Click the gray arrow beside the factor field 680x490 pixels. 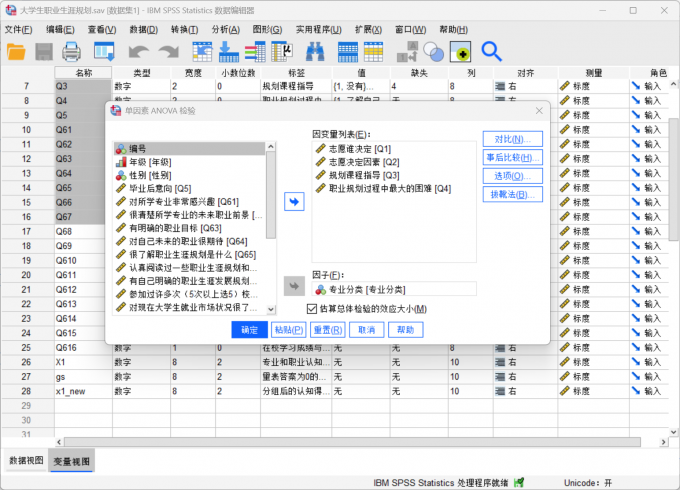point(293,288)
